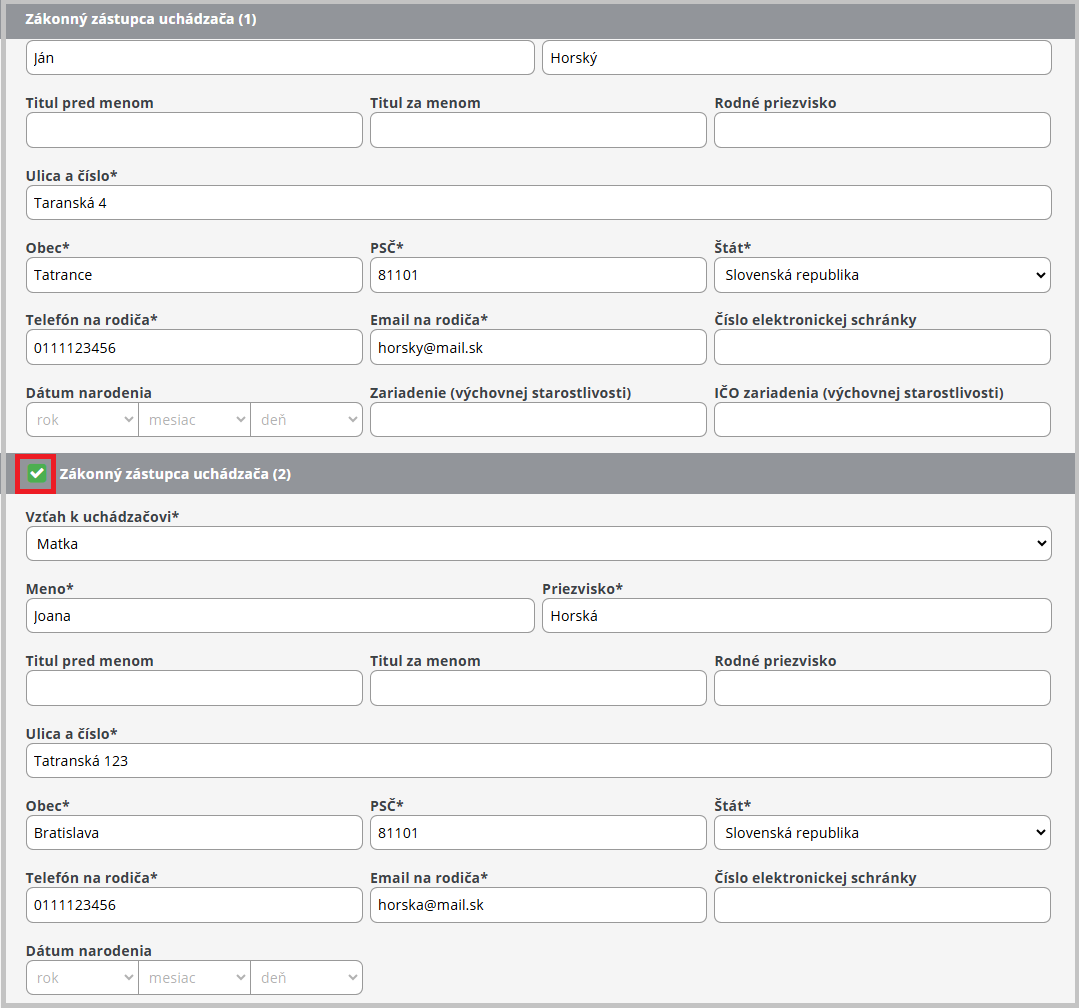
Task: Select birth year (rok) for guardian 2
Action: tap(83, 978)
